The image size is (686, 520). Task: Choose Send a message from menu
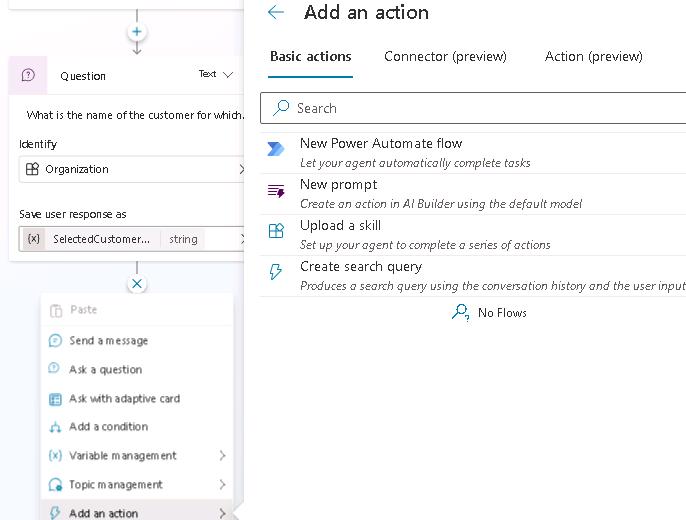[x=108, y=341]
